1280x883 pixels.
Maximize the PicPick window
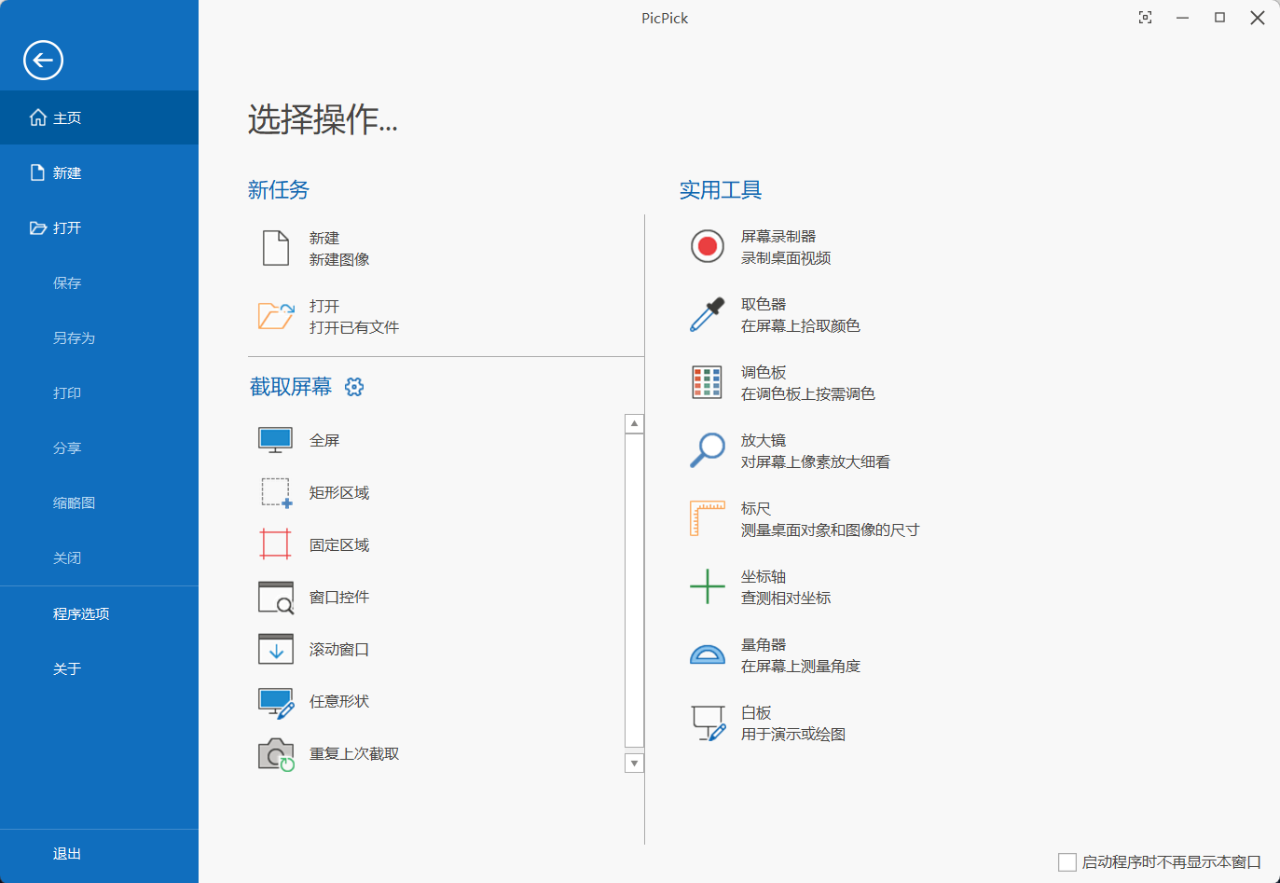[1220, 17]
